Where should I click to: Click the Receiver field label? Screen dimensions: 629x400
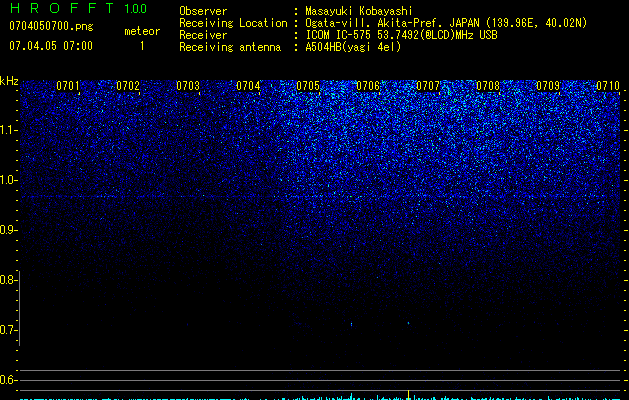click(x=203, y=35)
